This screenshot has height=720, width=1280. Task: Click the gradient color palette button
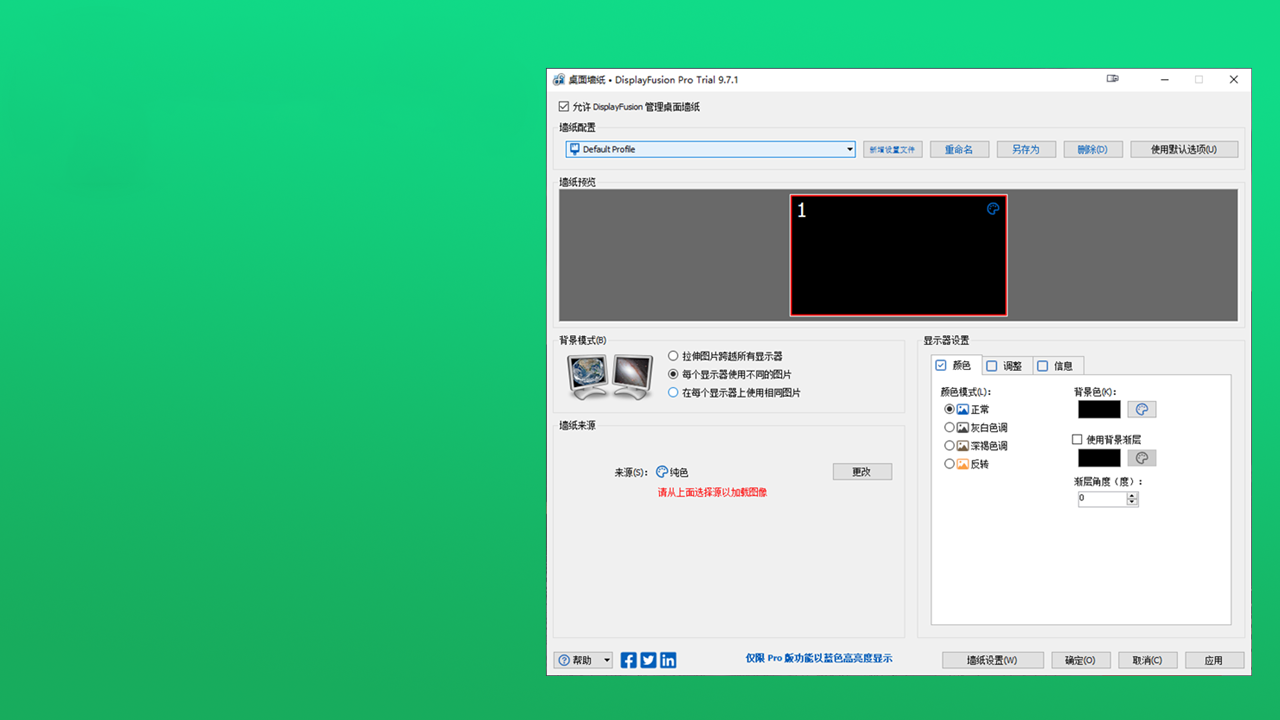[1142, 458]
